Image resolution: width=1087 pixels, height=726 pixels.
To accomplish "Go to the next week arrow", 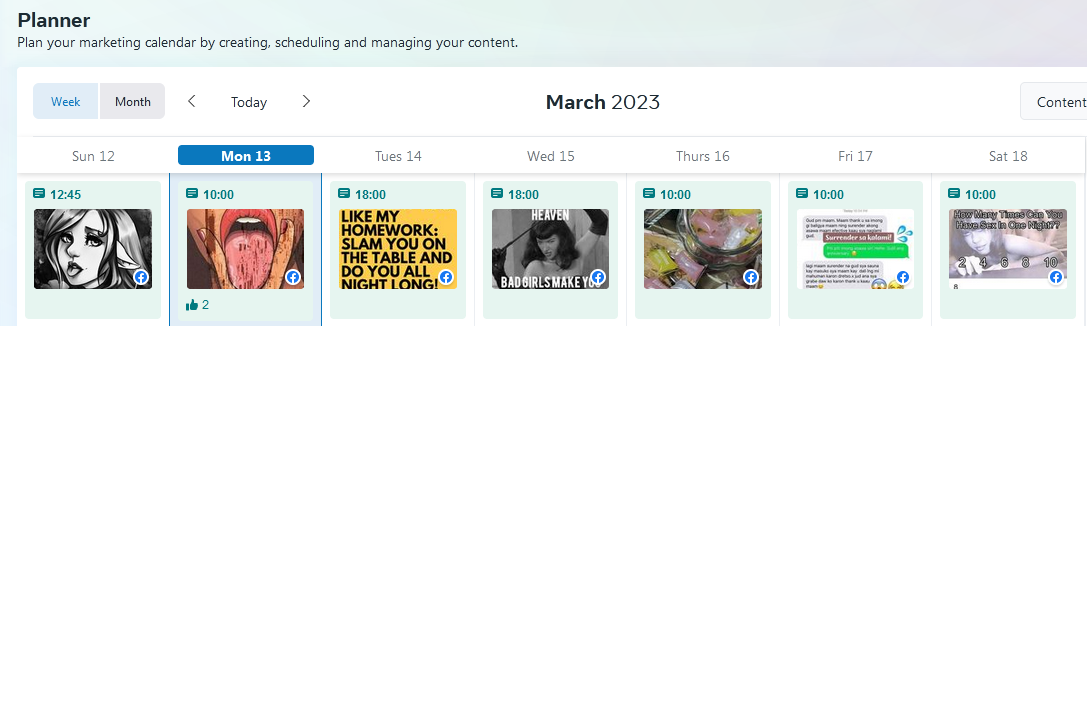I will pyautogui.click(x=306, y=101).
